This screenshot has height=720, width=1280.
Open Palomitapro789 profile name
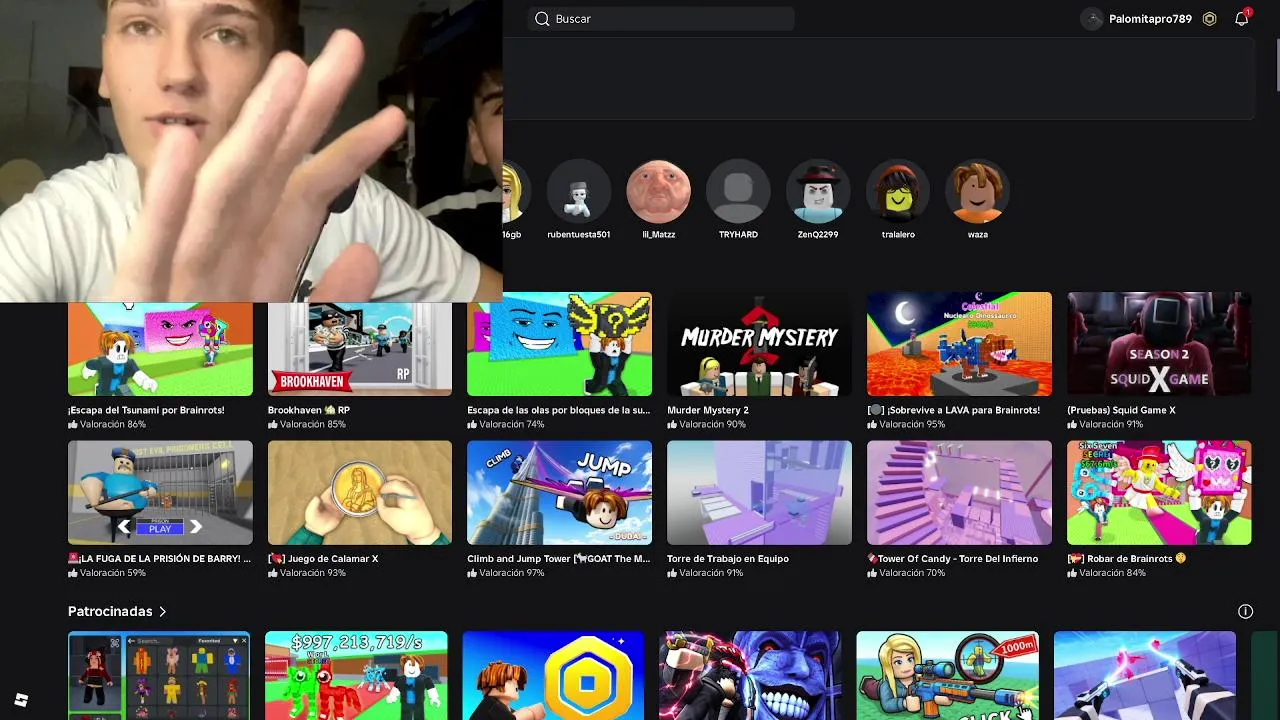pyautogui.click(x=1150, y=19)
